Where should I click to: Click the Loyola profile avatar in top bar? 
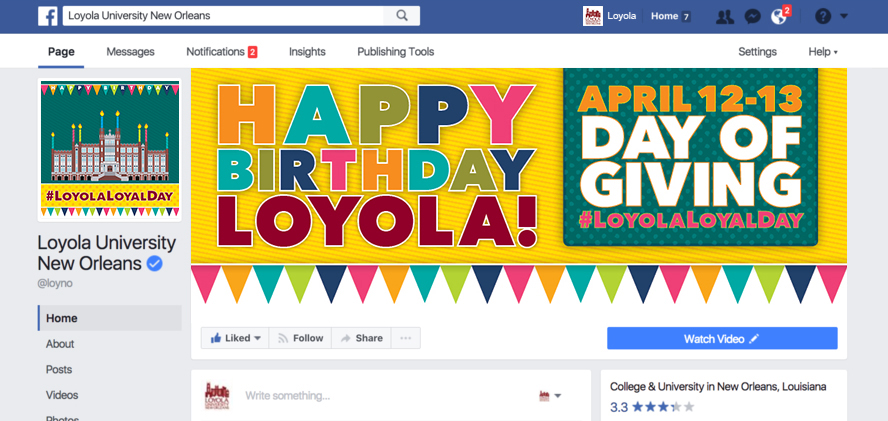tap(592, 16)
